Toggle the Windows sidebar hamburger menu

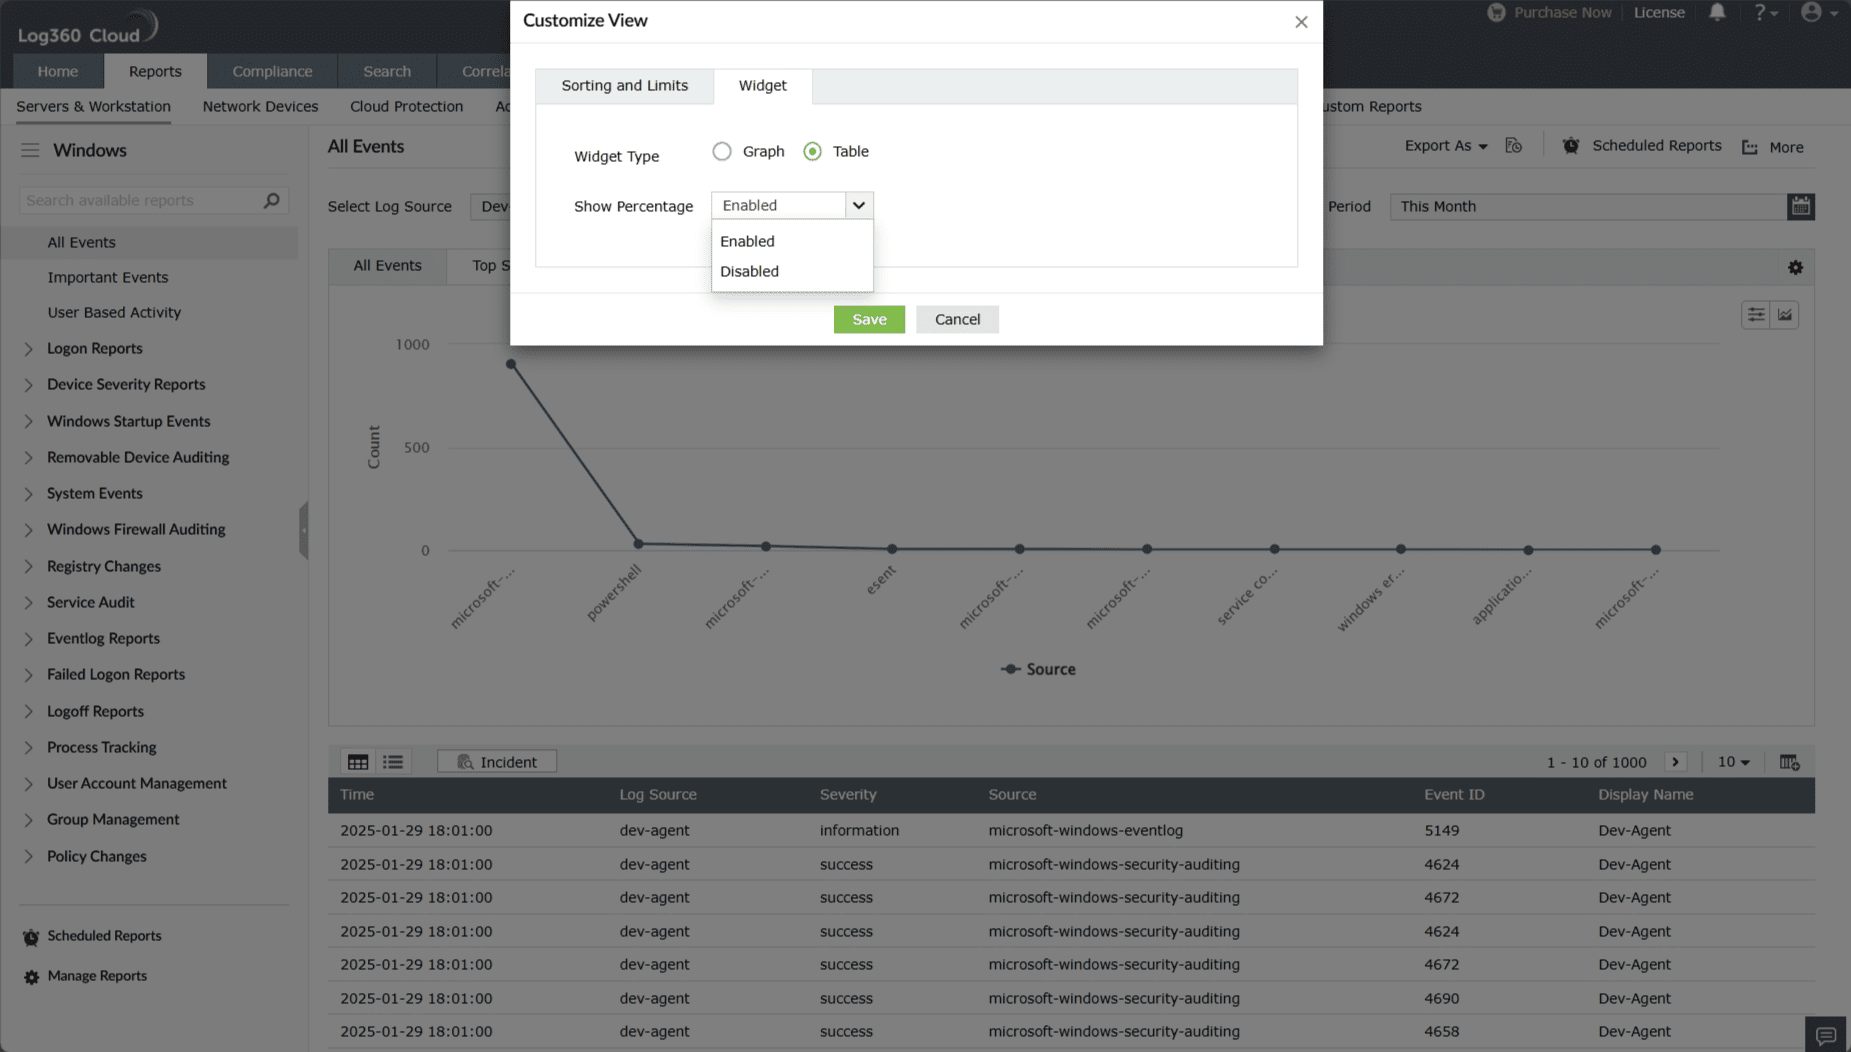[x=30, y=150]
